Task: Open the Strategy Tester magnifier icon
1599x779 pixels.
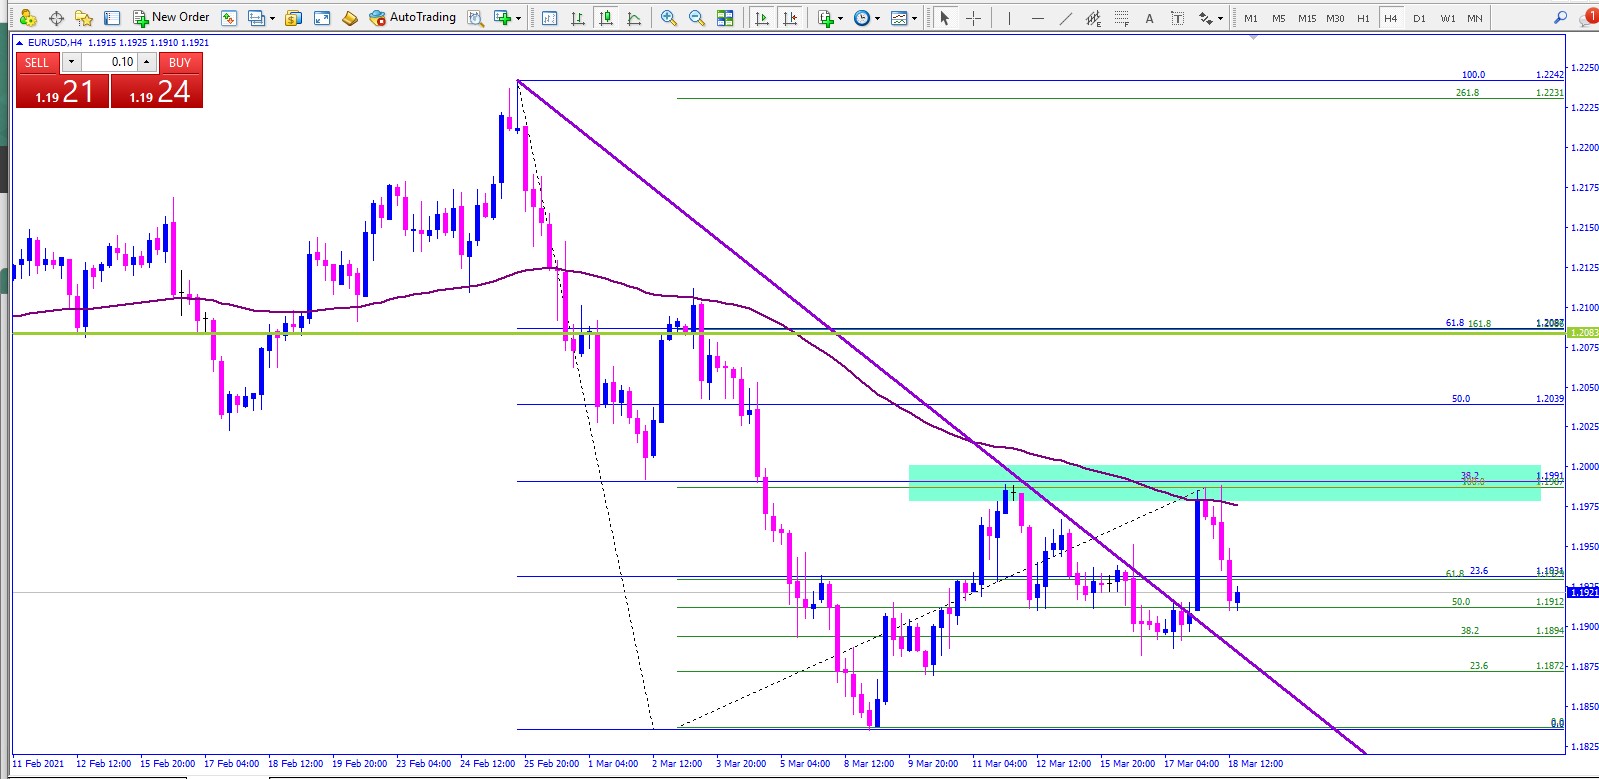Action: point(475,17)
